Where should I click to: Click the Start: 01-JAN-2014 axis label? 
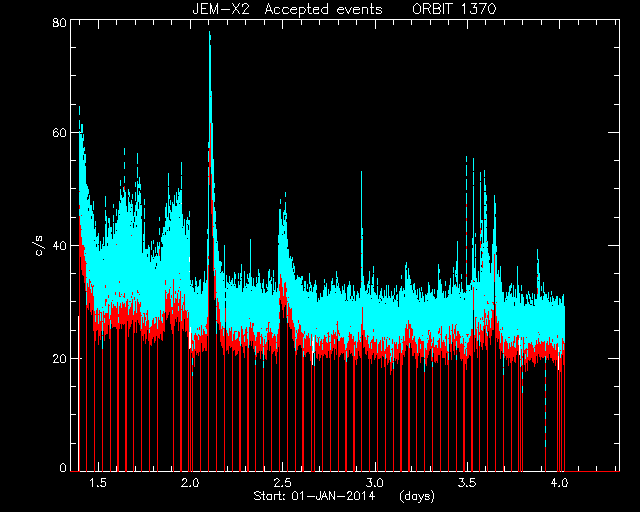click(314, 496)
